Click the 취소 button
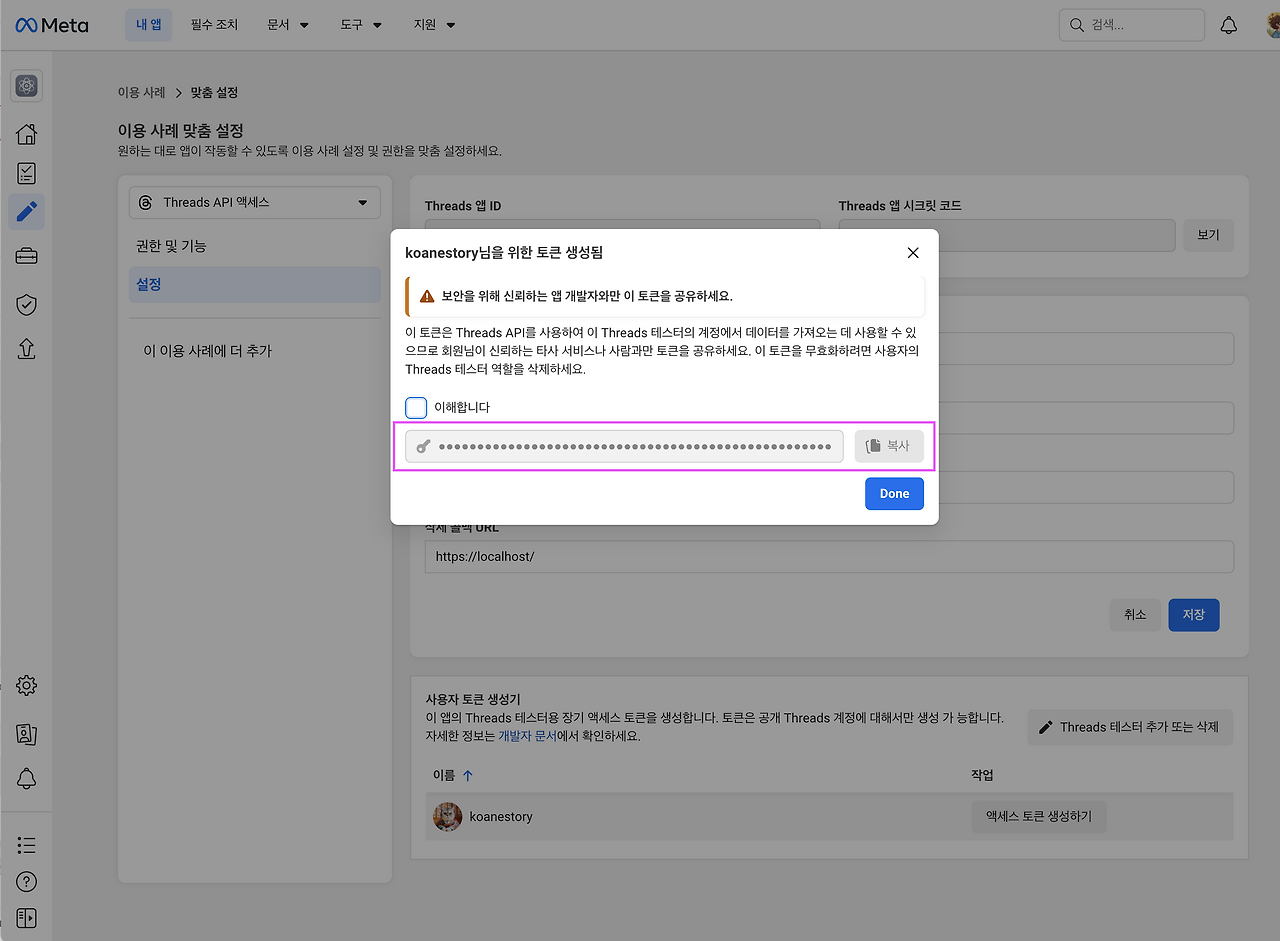Screen dimensions: 1280x941 click(x=1135, y=615)
